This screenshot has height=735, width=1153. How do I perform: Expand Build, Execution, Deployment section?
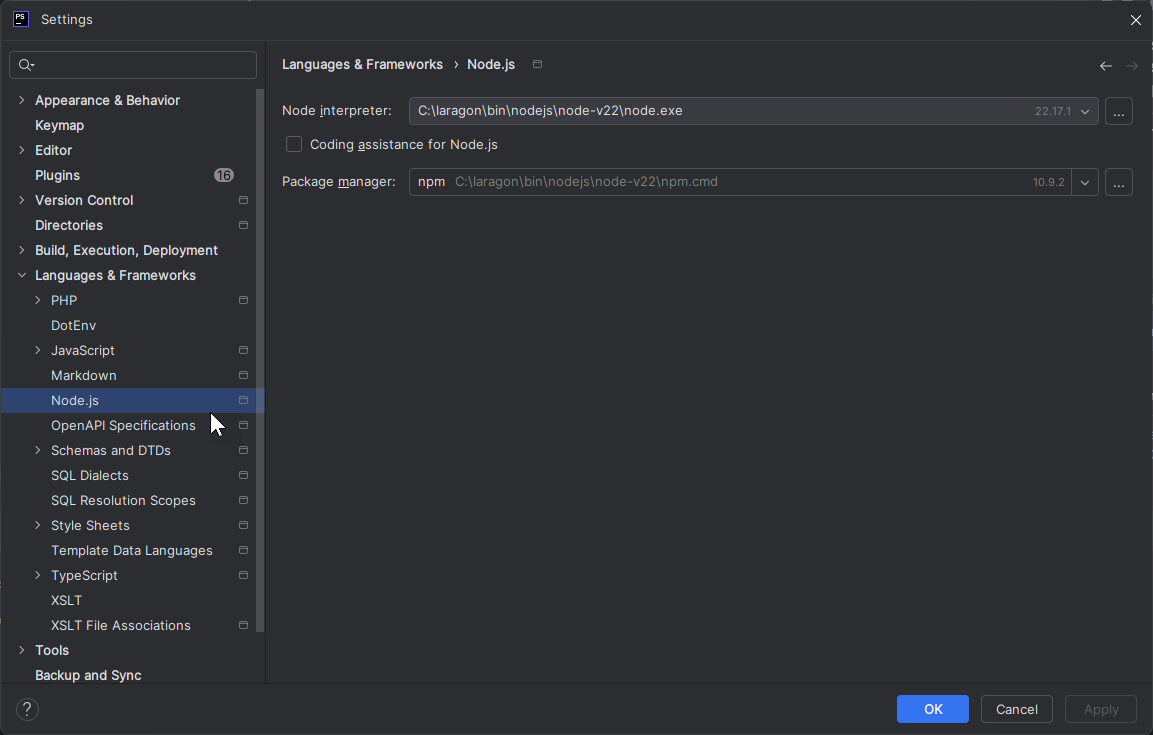tap(21, 250)
